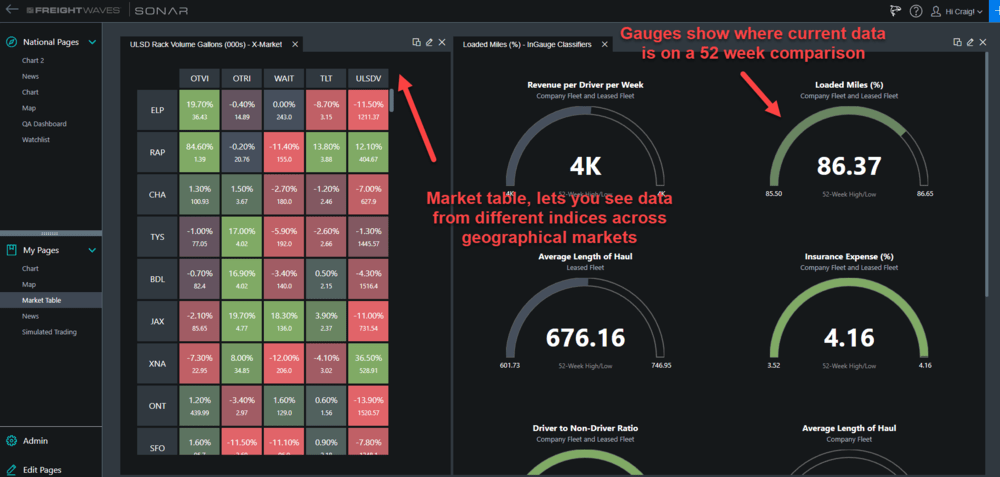Edit the Loaded Miles widget with pencil icon
Viewport: 1000px width, 477px height.
970,42
